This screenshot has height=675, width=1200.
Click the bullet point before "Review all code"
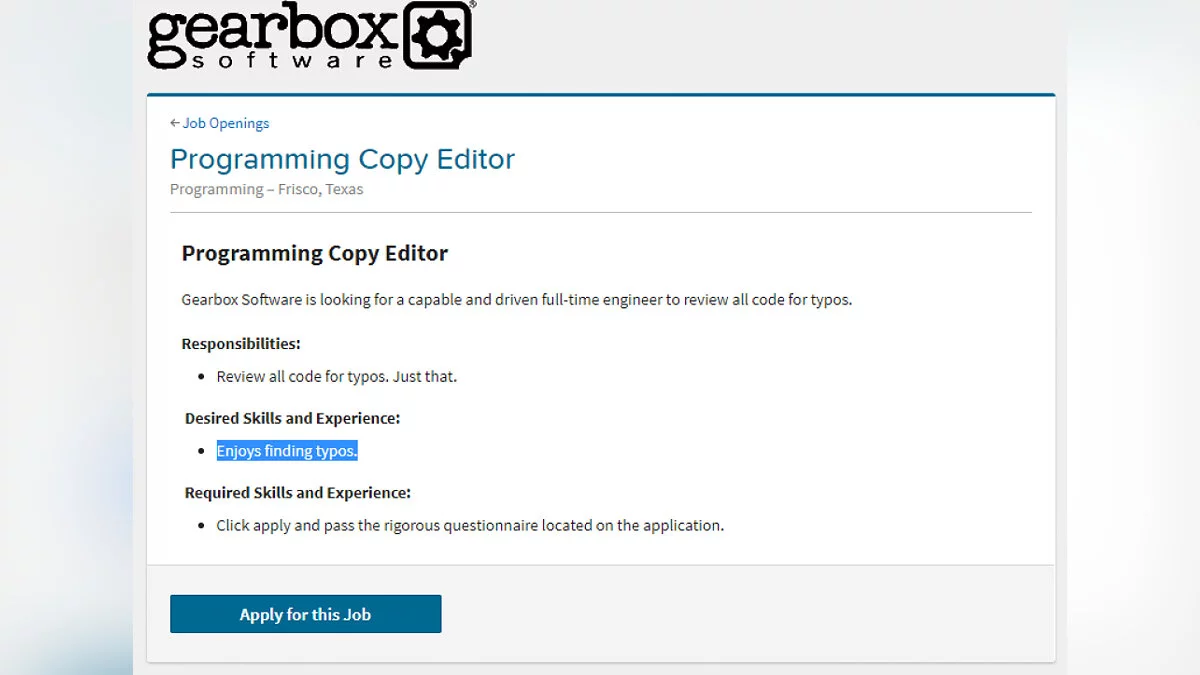[x=202, y=377]
